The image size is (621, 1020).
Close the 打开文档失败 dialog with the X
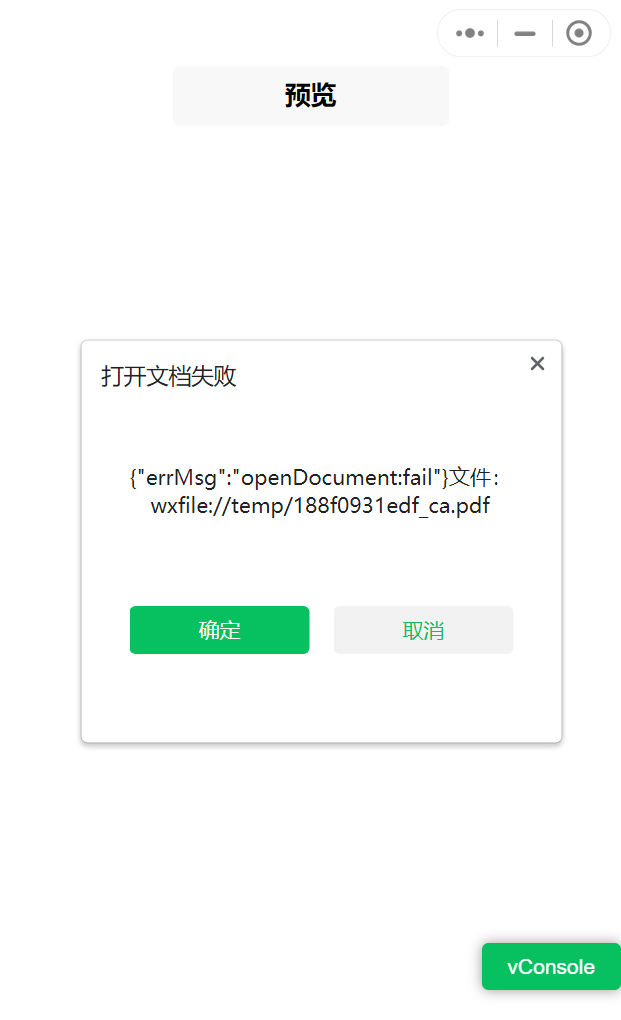pyautogui.click(x=537, y=364)
